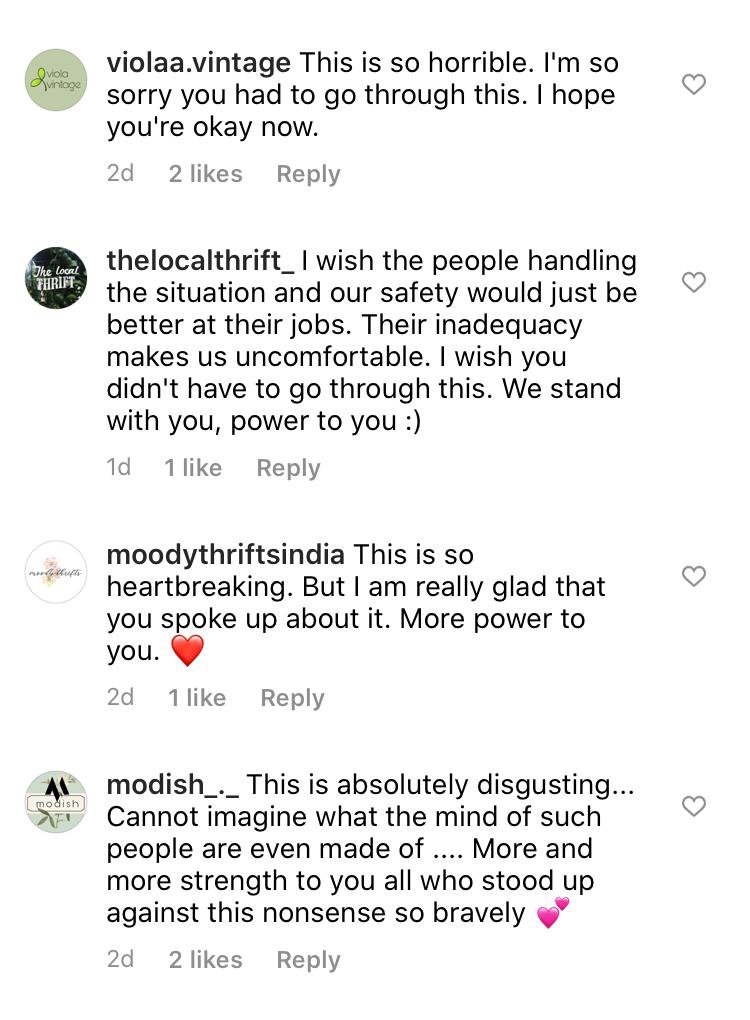Reply to modish_._ comment
750x1020 pixels.
click(x=308, y=960)
